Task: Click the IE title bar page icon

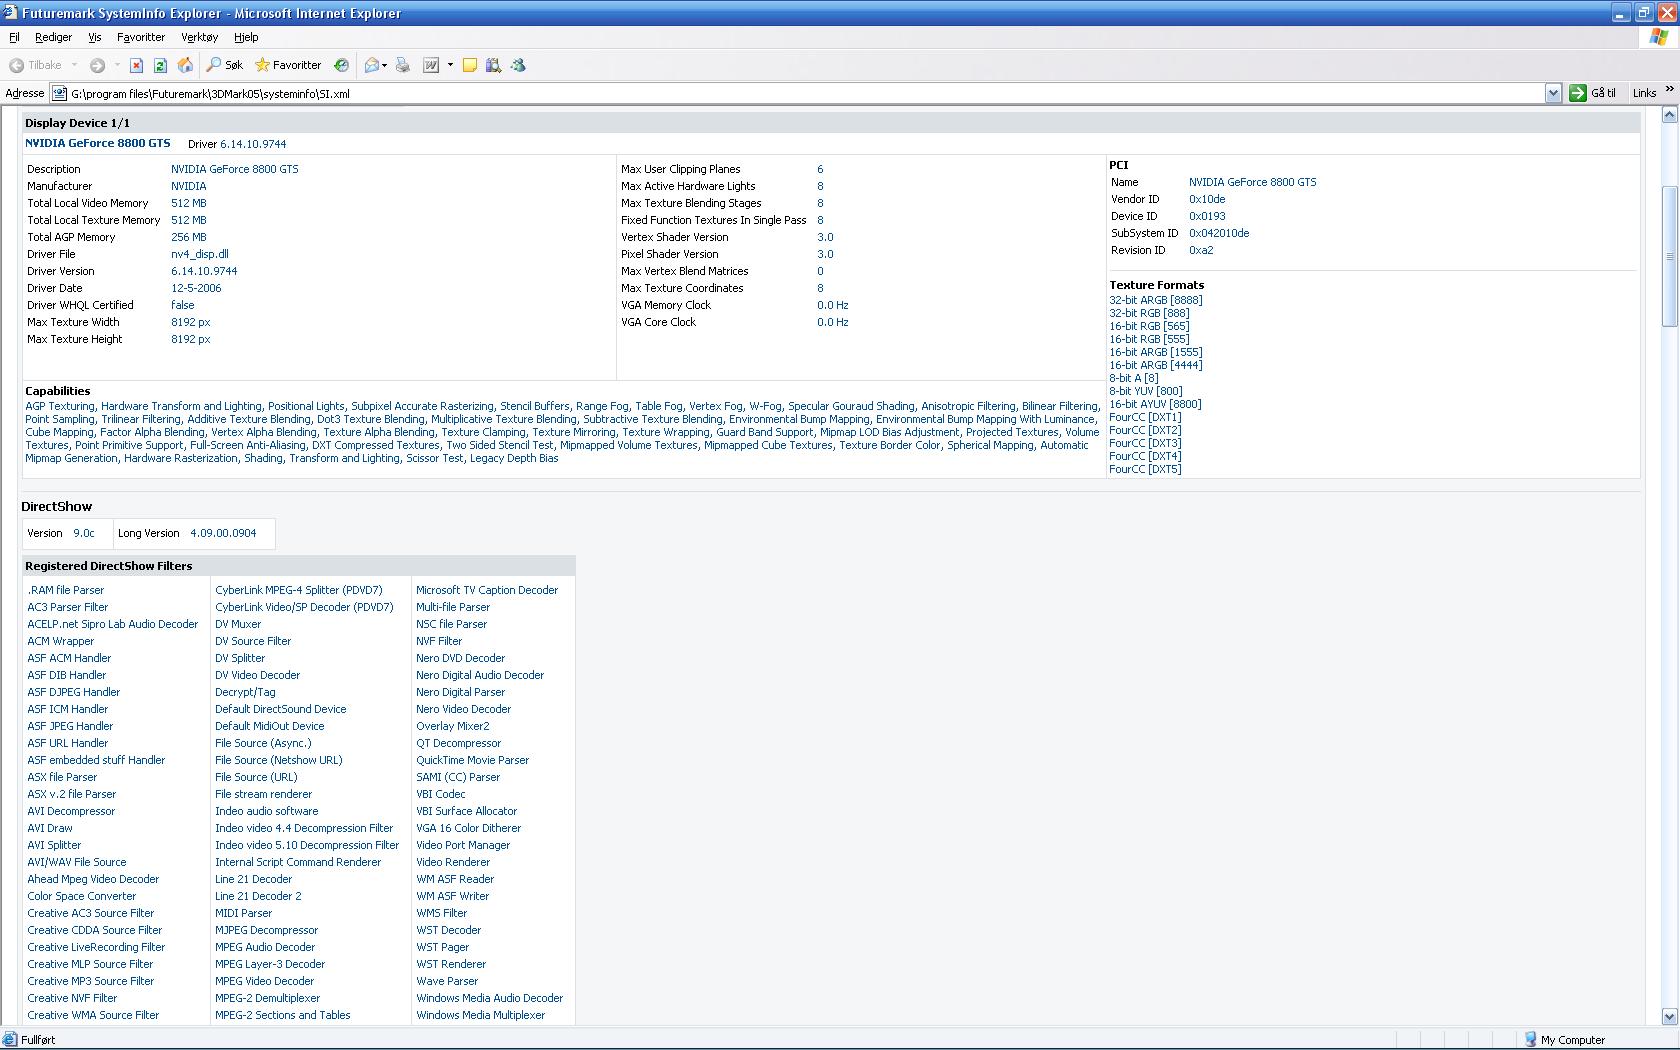Action: (10, 13)
